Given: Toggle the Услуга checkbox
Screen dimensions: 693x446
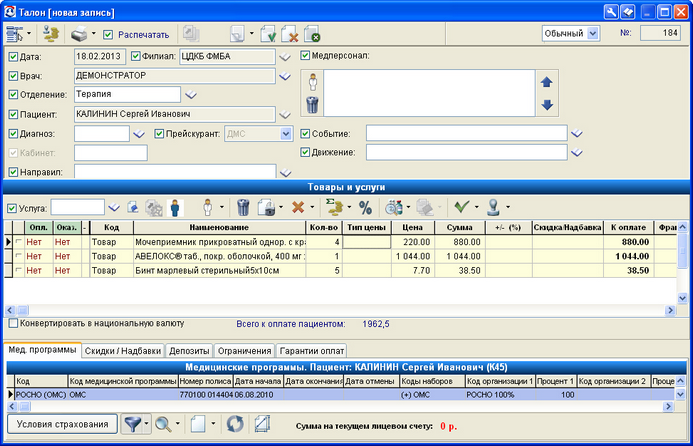Looking at the screenshot, I should pos(12,208).
